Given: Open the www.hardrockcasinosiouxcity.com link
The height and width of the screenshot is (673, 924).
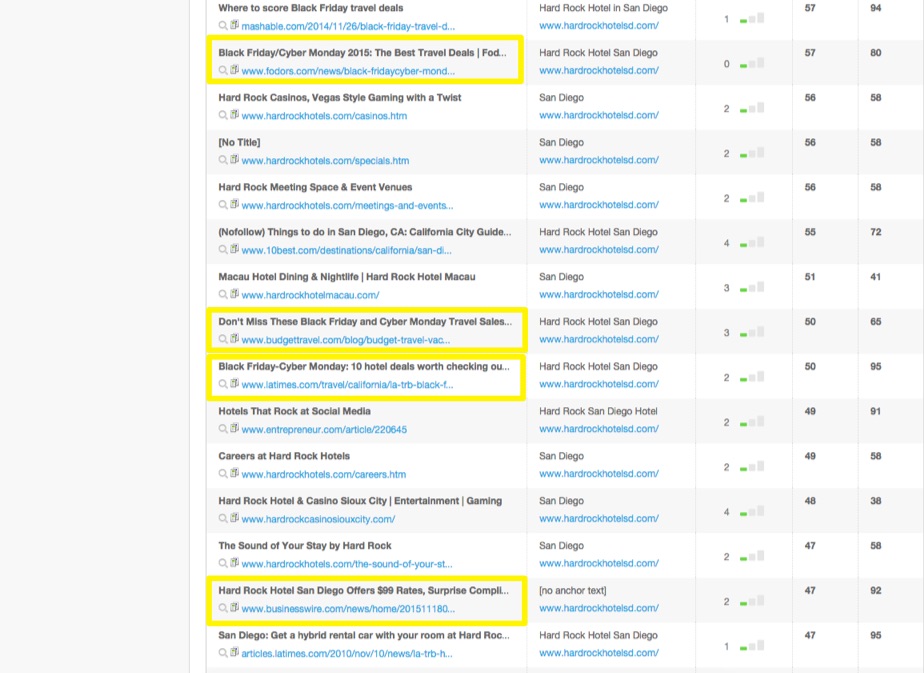Looking at the screenshot, I should (x=318, y=519).
